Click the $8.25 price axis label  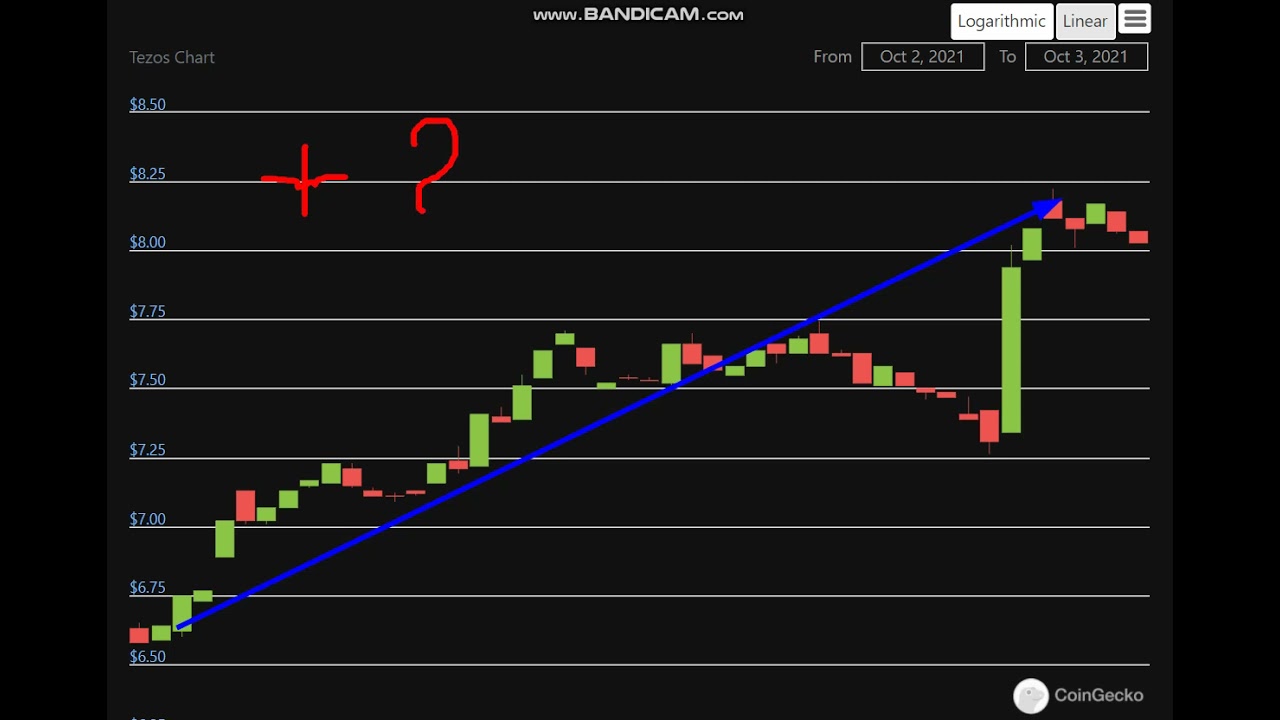coord(148,174)
